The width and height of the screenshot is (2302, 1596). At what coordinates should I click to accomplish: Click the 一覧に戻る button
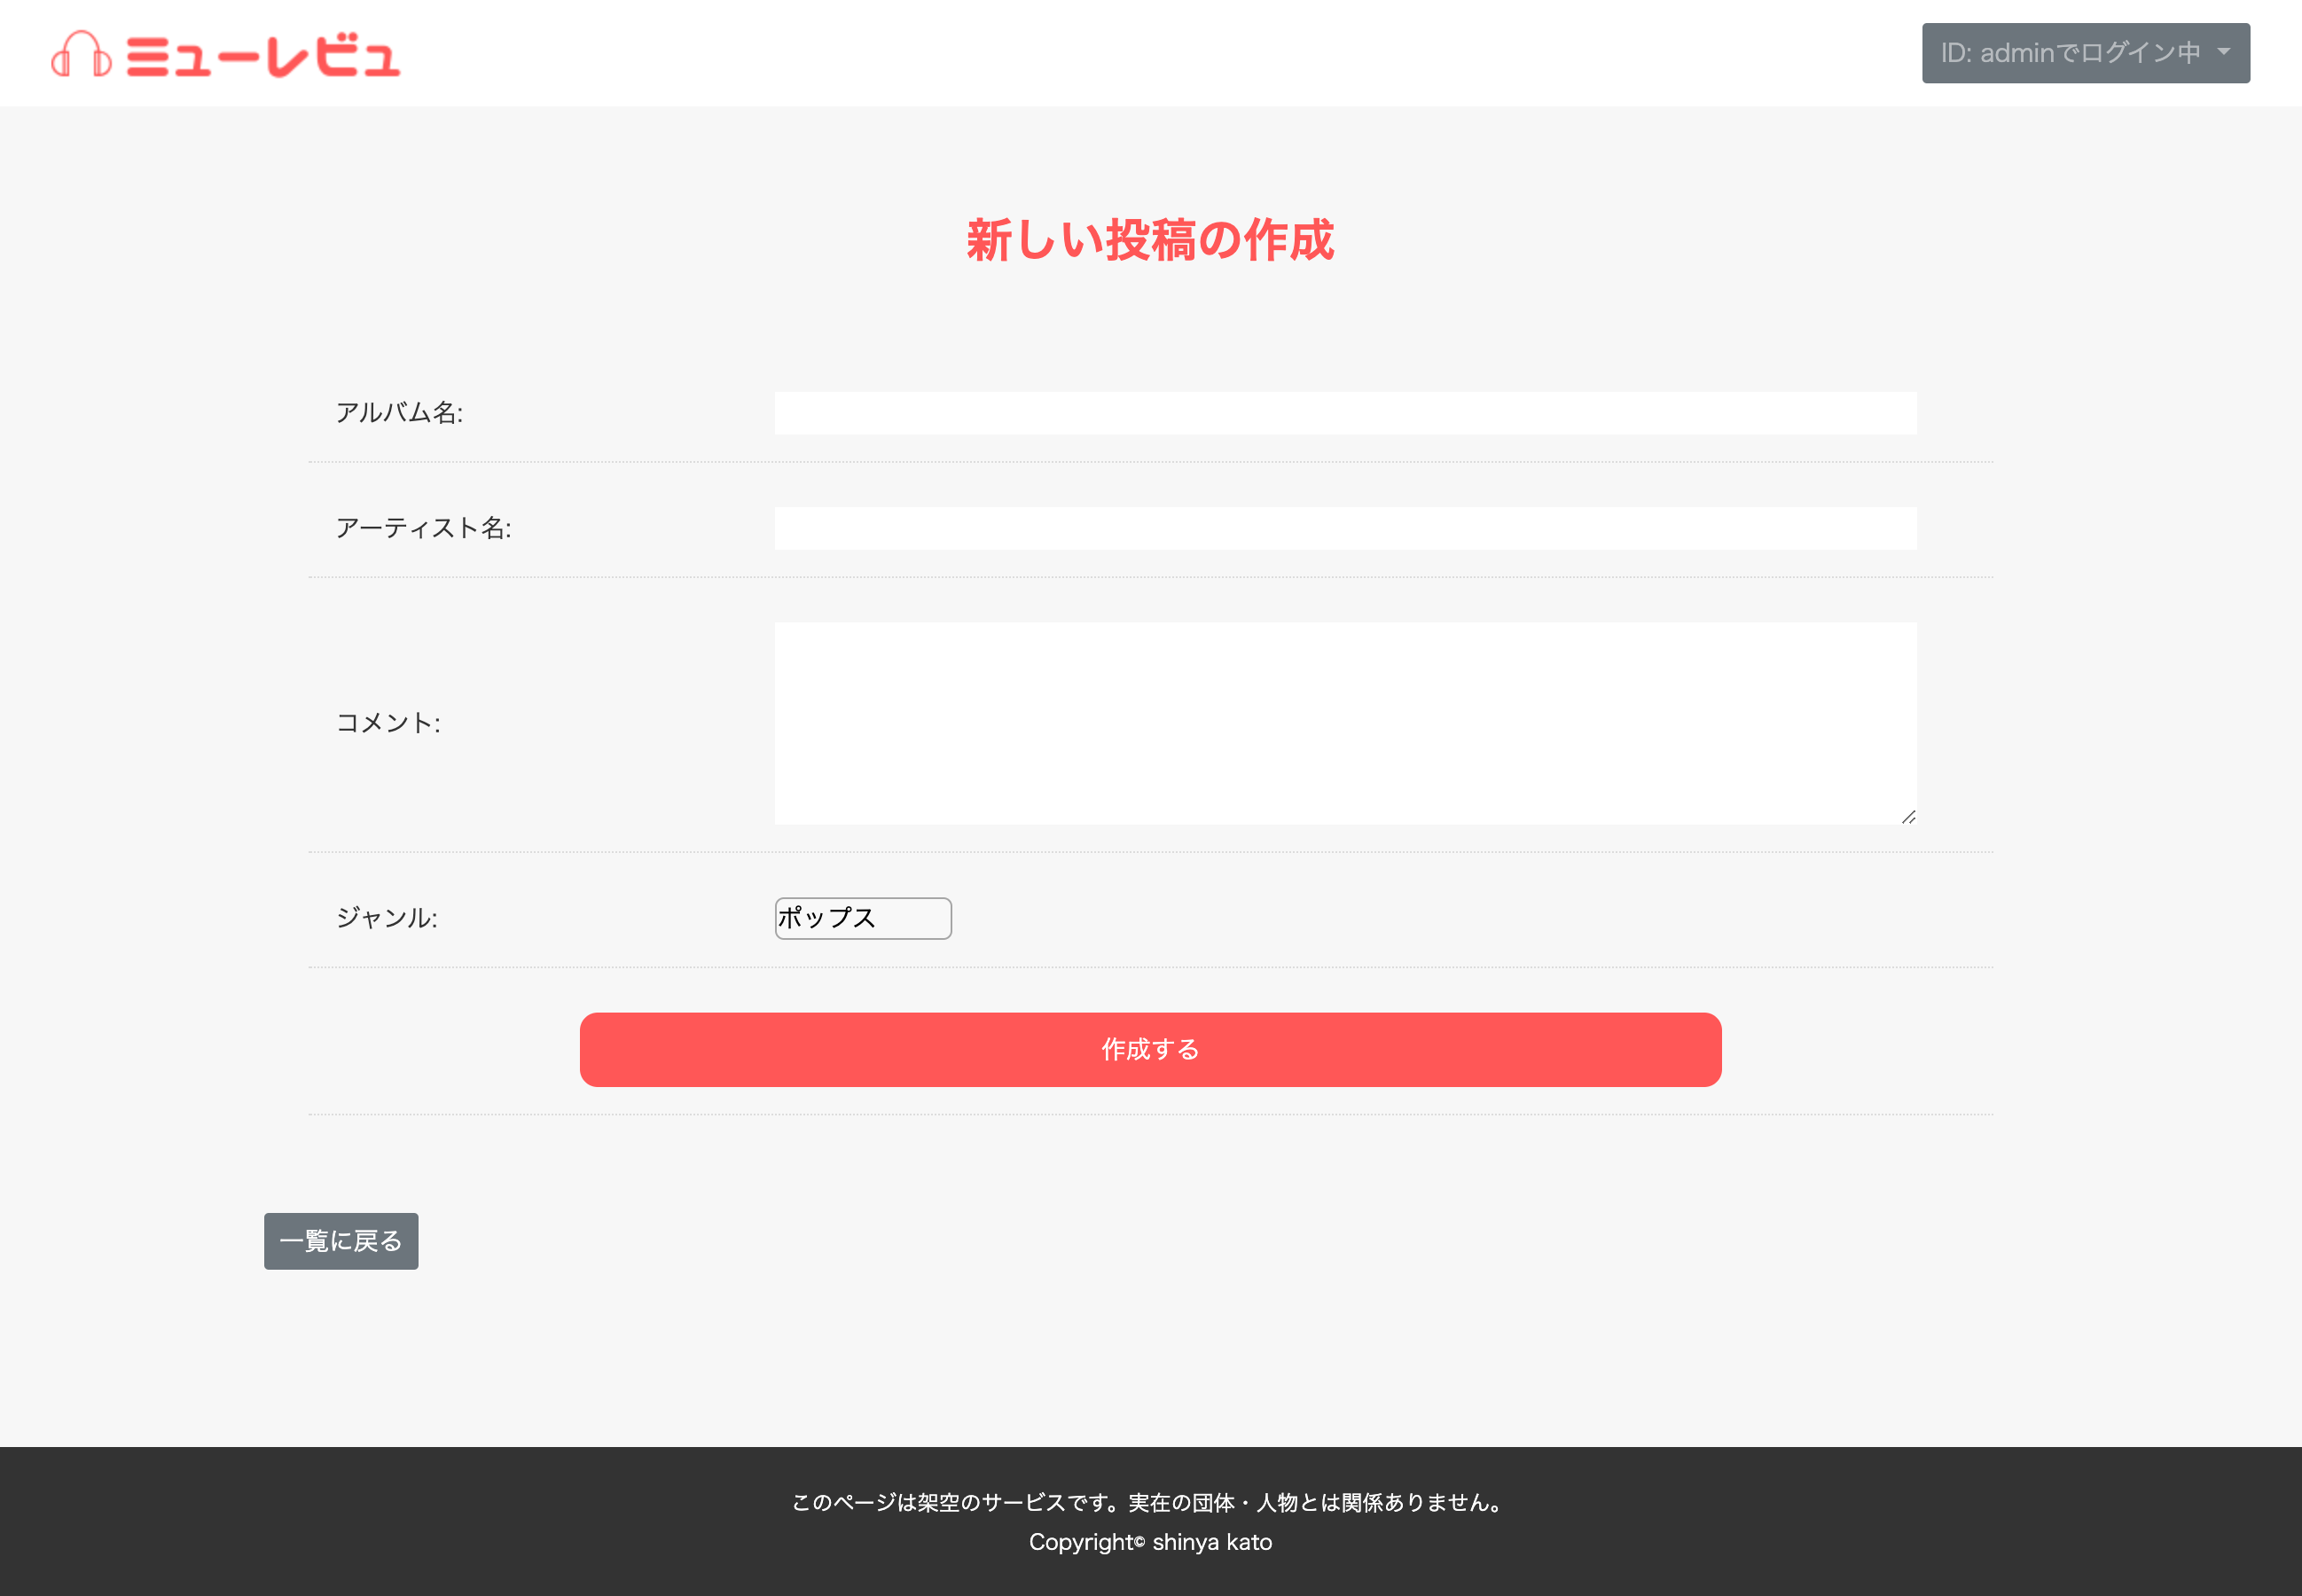pyautogui.click(x=341, y=1241)
